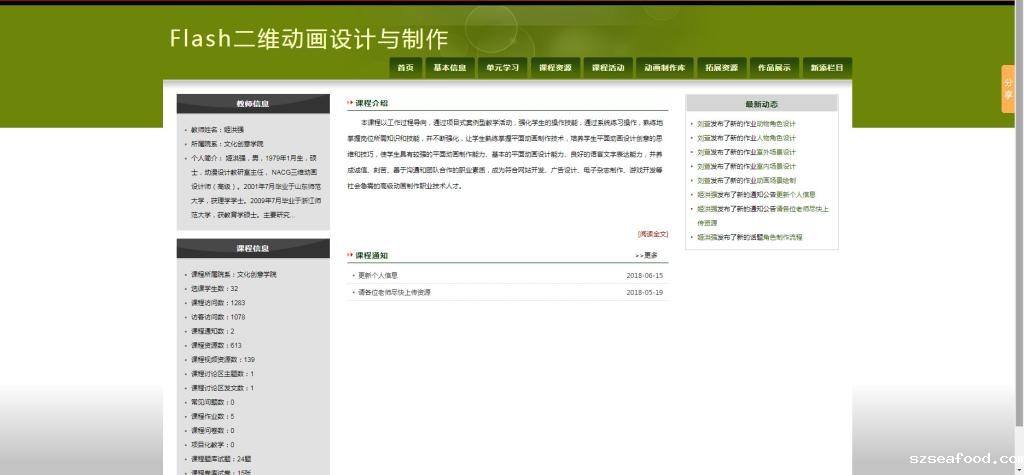Click the 最新动态 panel header
Viewport: 1024px width, 475px height.
tap(761, 105)
